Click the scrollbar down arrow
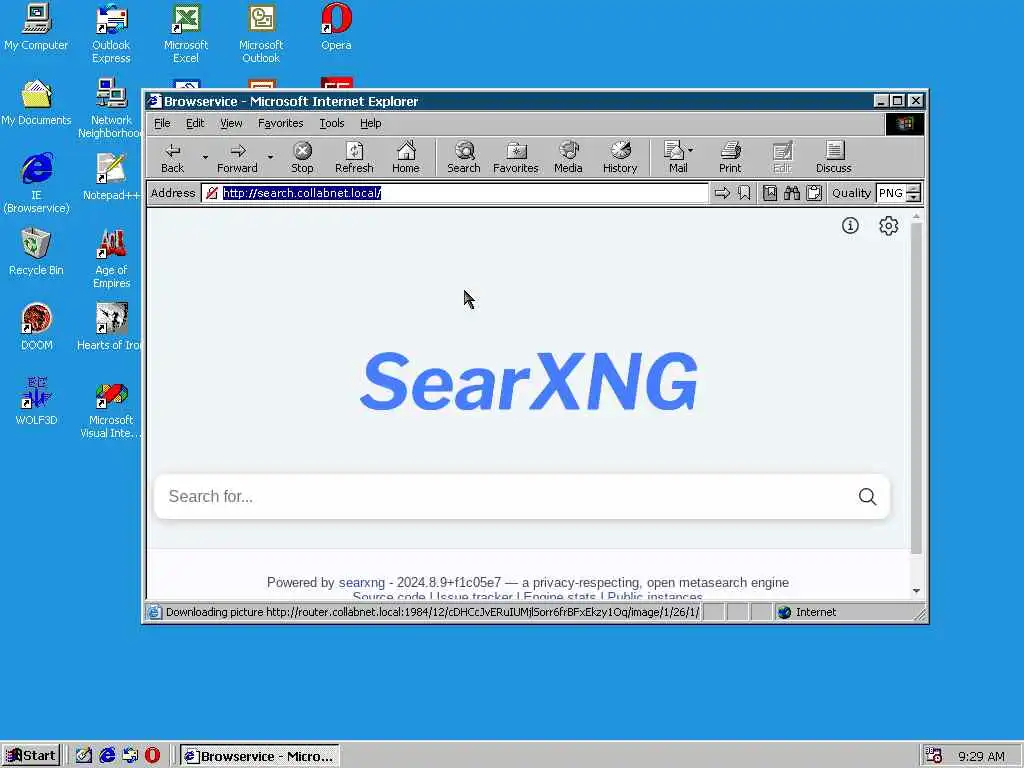 coord(916,590)
